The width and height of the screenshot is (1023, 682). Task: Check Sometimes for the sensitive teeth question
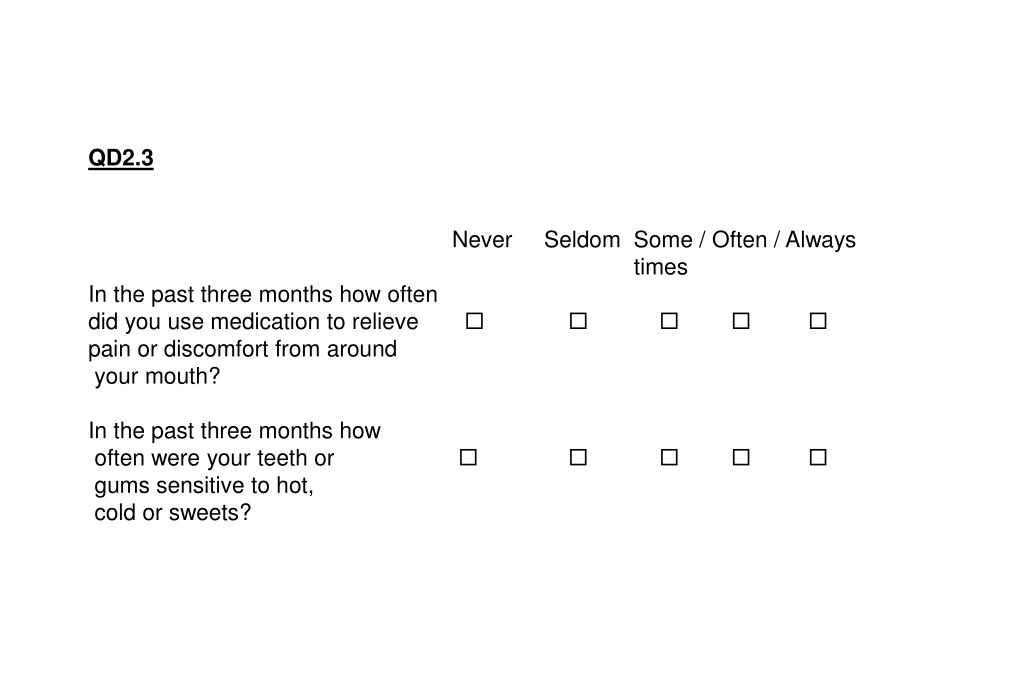[669, 457]
